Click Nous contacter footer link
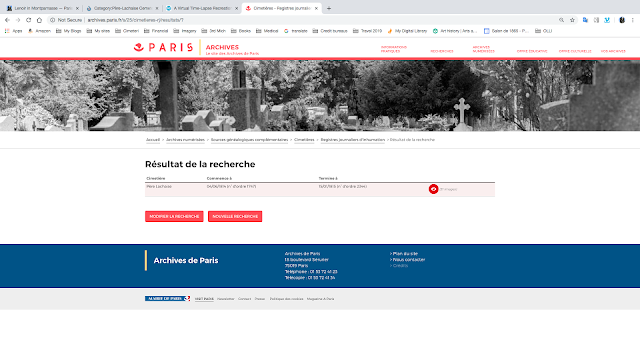Image resolution: width=640 pixels, height=360 pixels. (408, 260)
